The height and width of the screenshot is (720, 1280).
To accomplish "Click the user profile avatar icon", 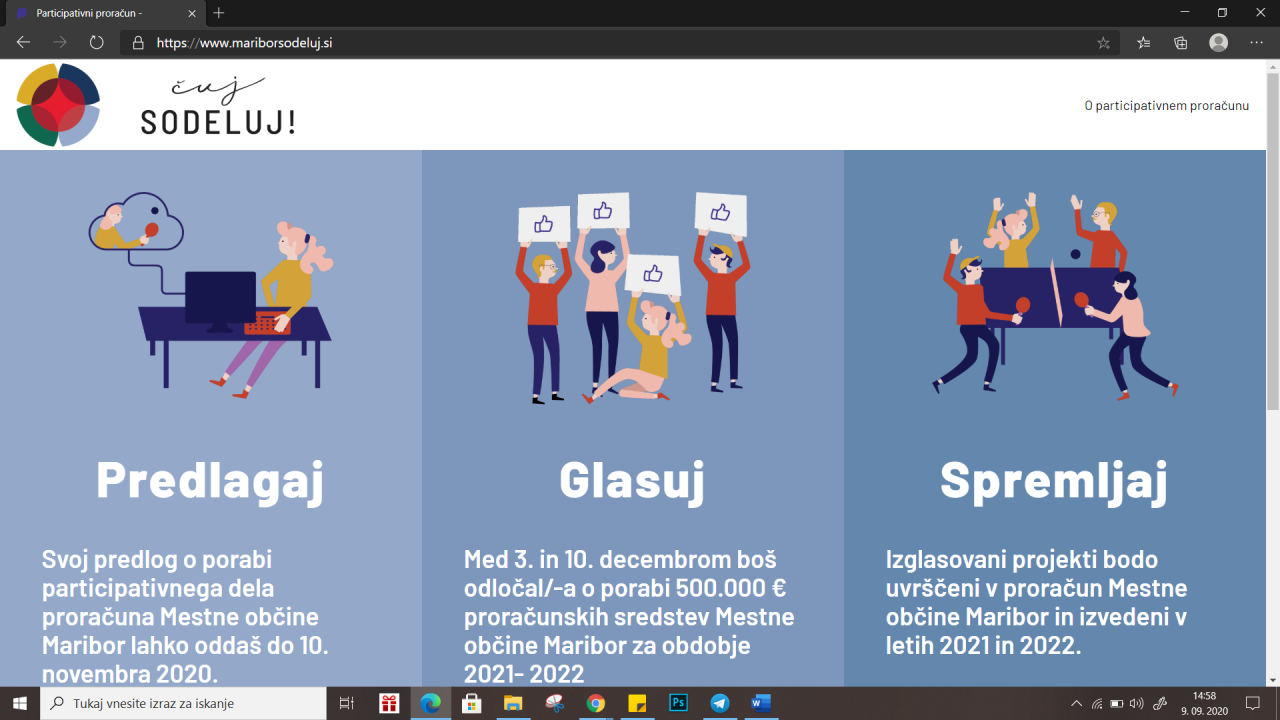I will point(1218,43).
